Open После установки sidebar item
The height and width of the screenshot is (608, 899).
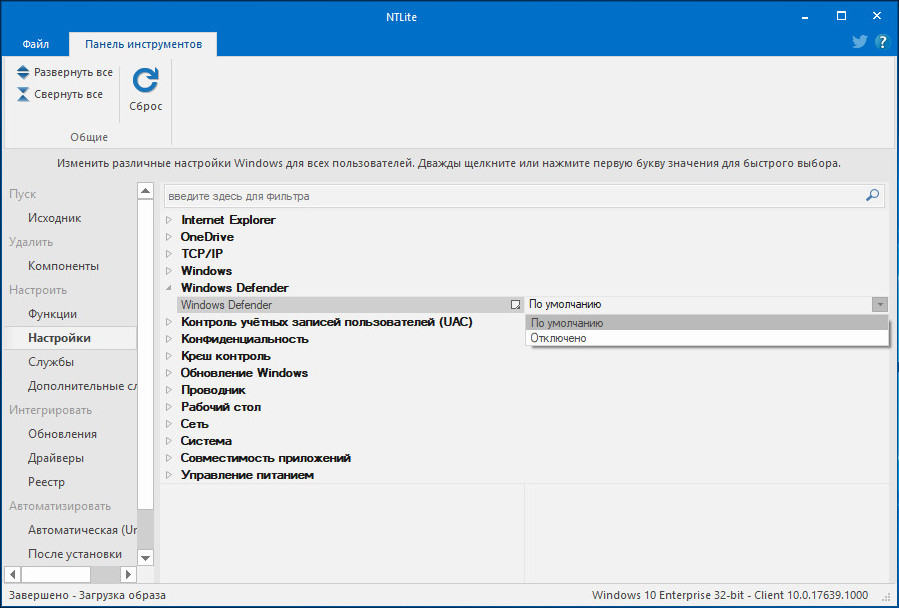pyautogui.click(x=75, y=554)
